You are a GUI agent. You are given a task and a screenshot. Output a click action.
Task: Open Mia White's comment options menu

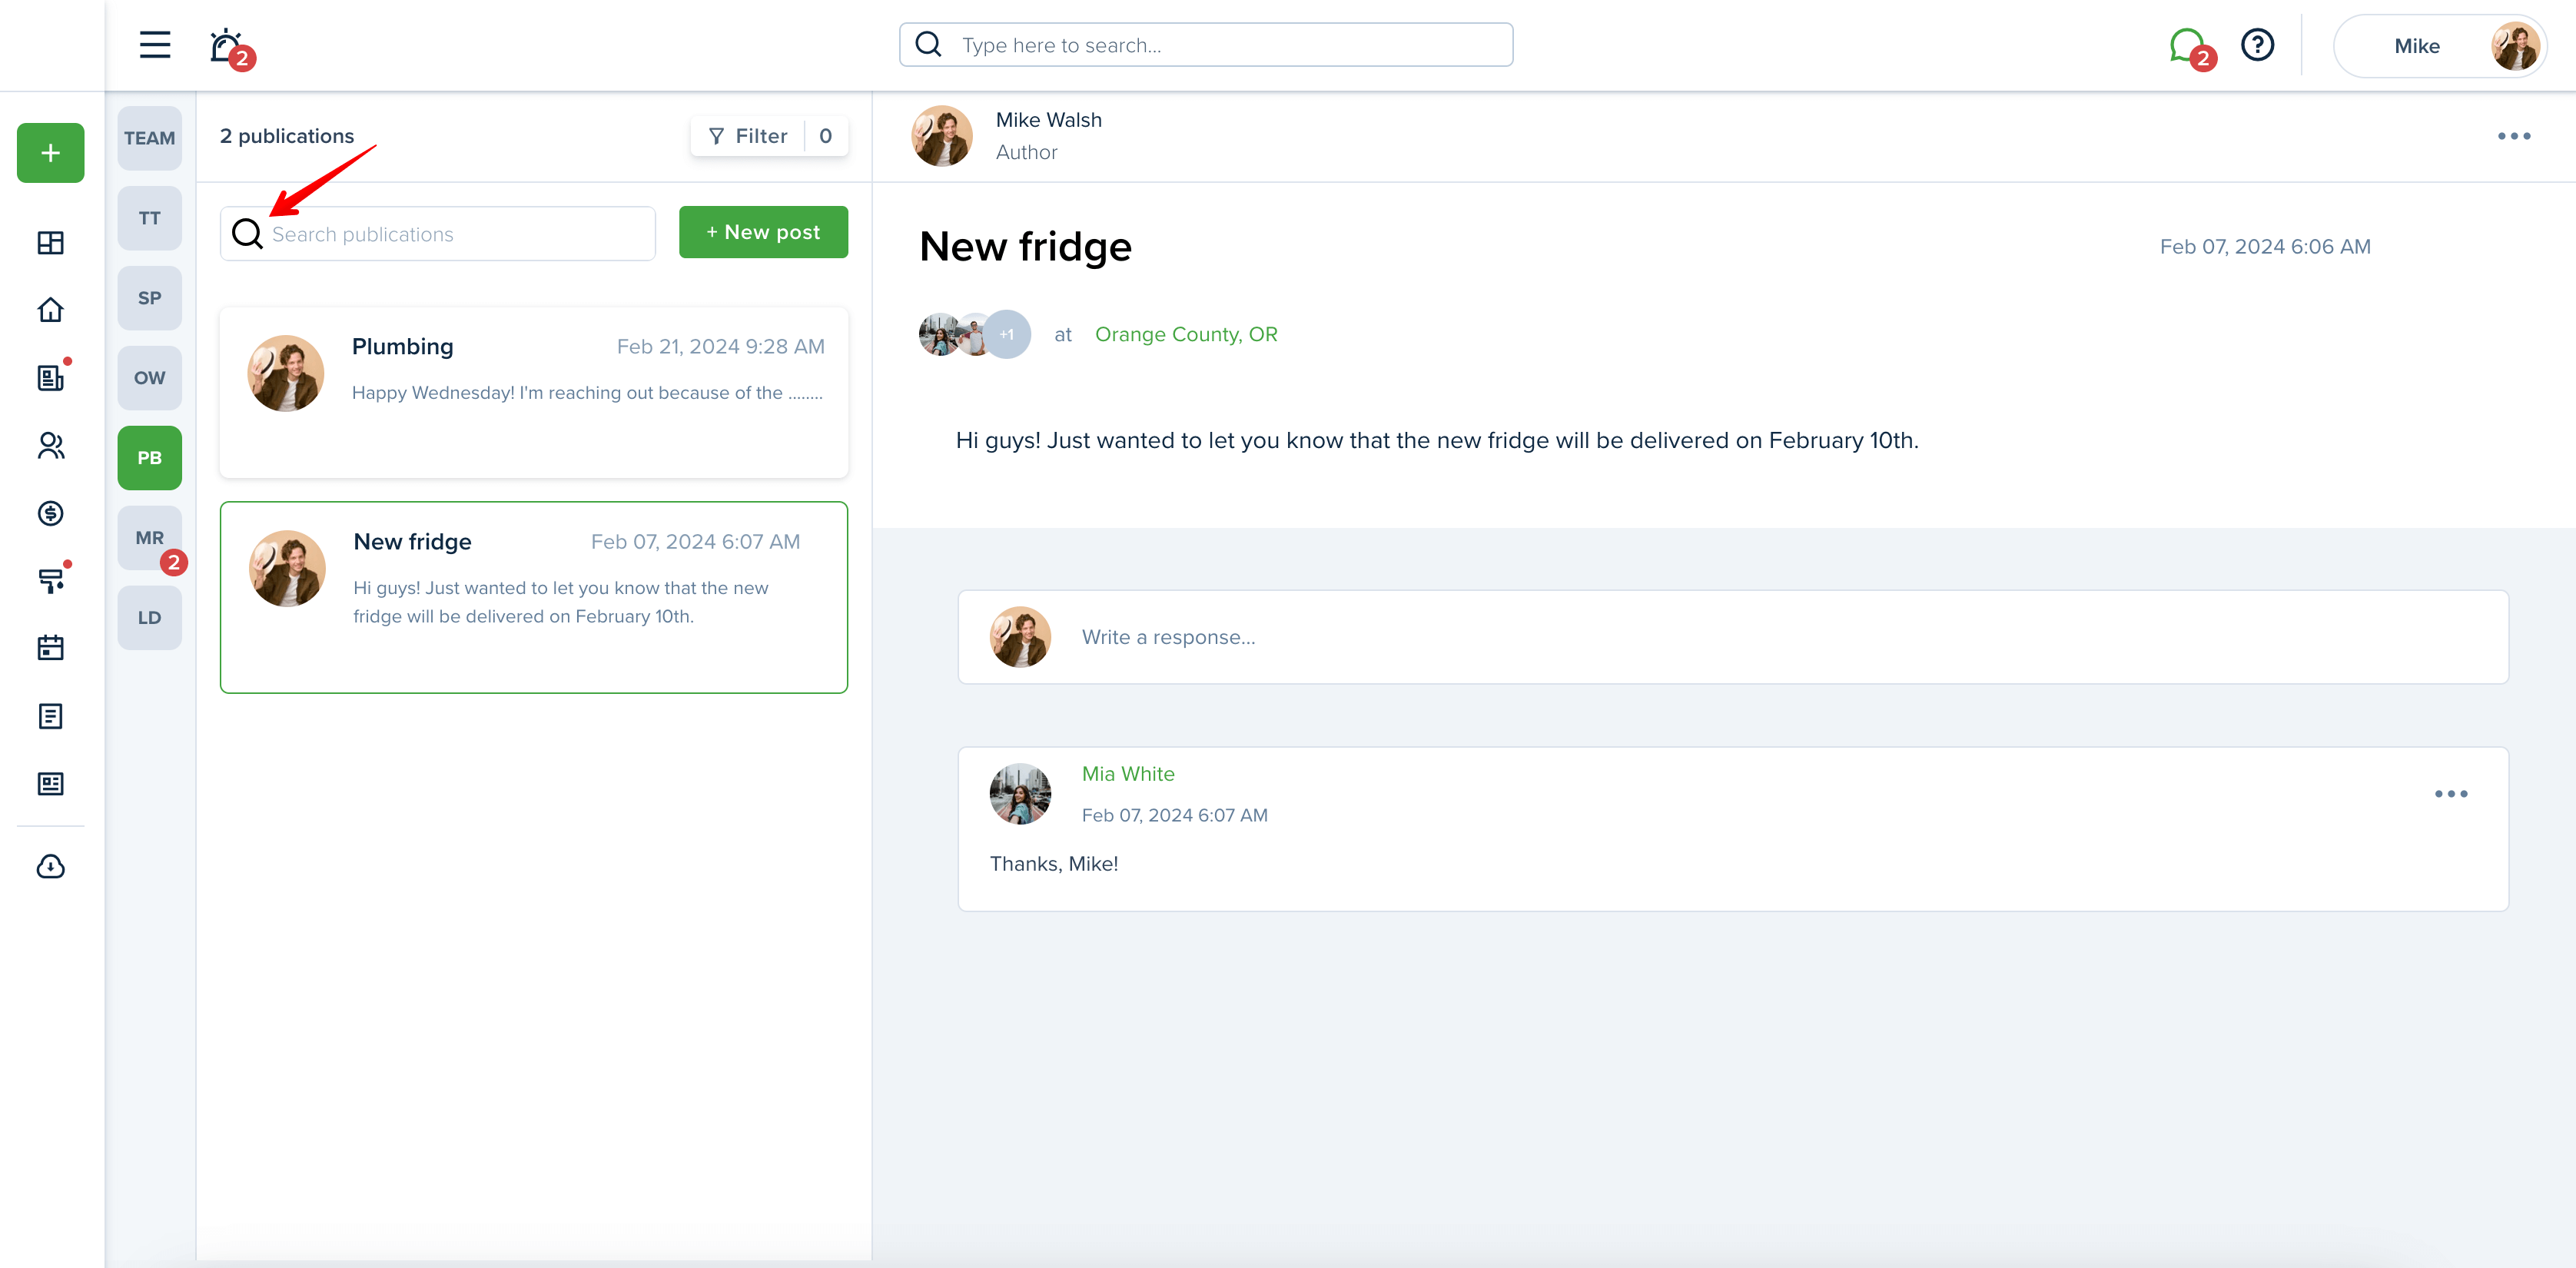(x=2451, y=794)
